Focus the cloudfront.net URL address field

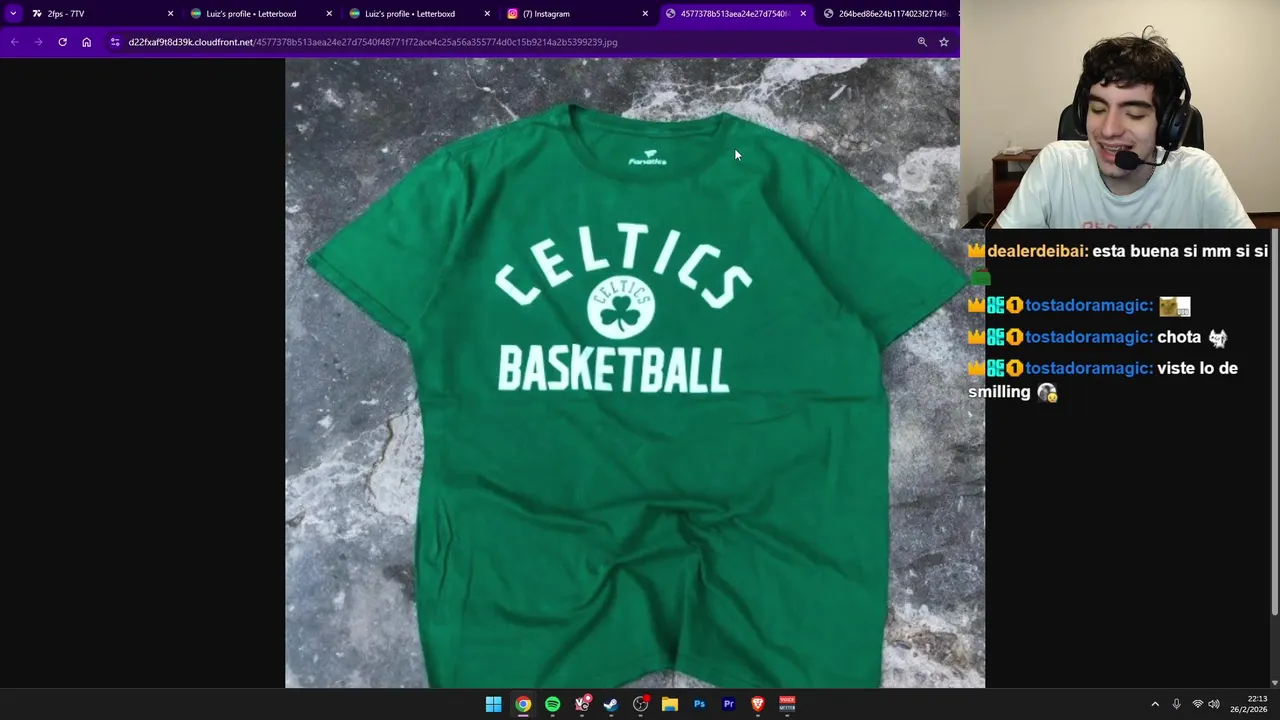click(x=510, y=42)
